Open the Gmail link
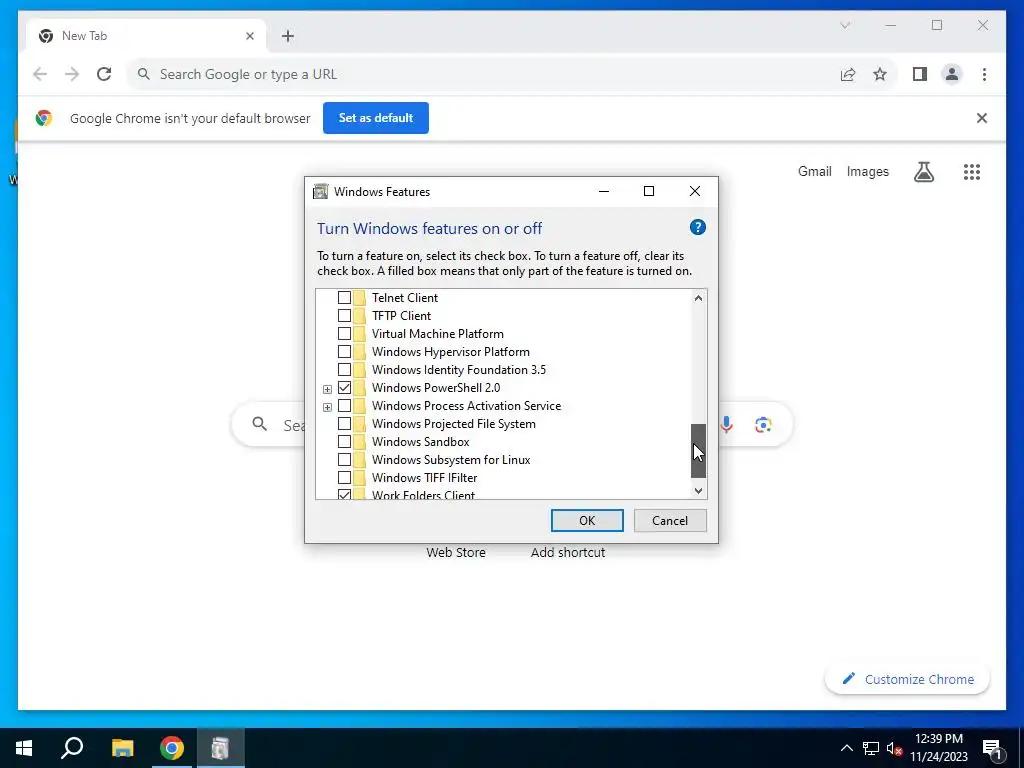Viewport: 1024px width, 768px height. point(814,172)
